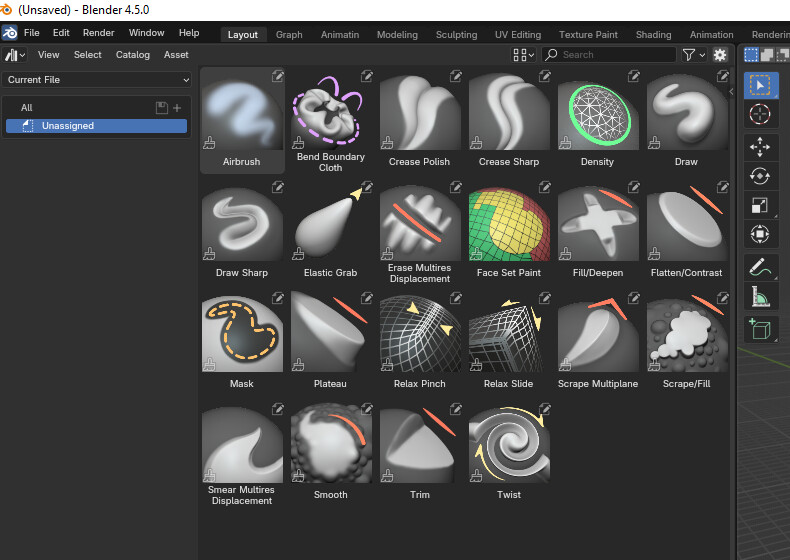Select the Bend Boundary Cloth brush
Viewport: 790px width, 560px height.
pyautogui.click(x=331, y=120)
